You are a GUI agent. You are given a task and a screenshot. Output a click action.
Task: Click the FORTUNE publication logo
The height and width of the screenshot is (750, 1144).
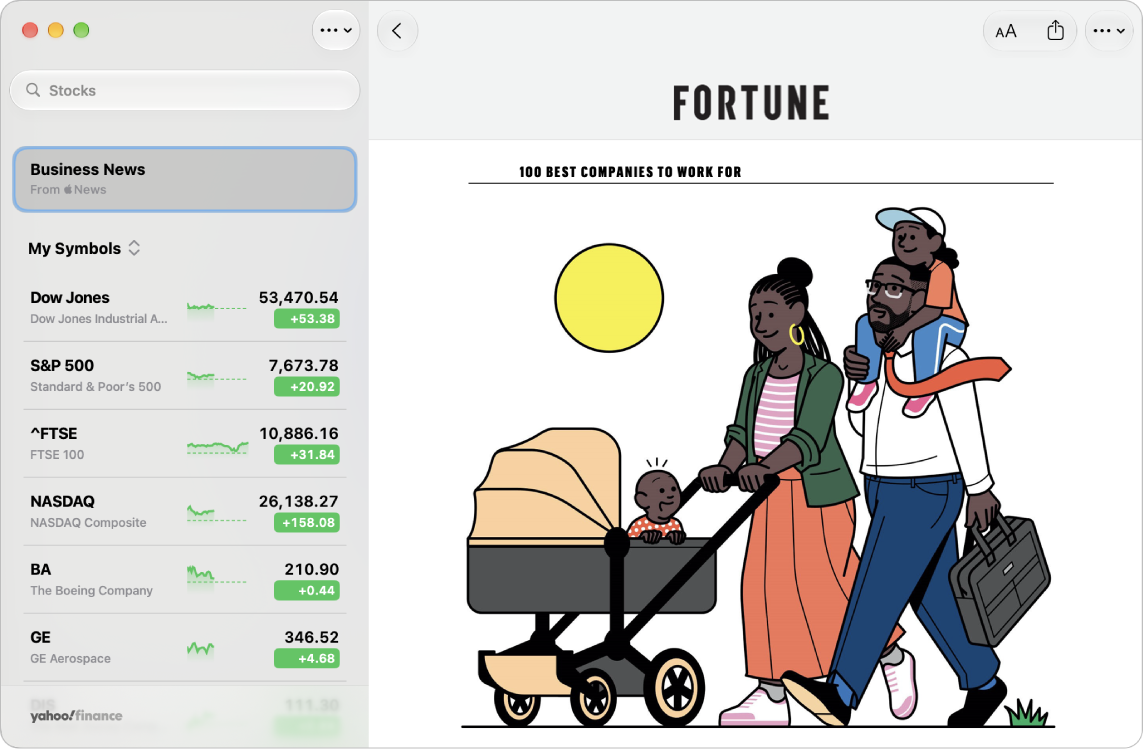(x=751, y=103)
